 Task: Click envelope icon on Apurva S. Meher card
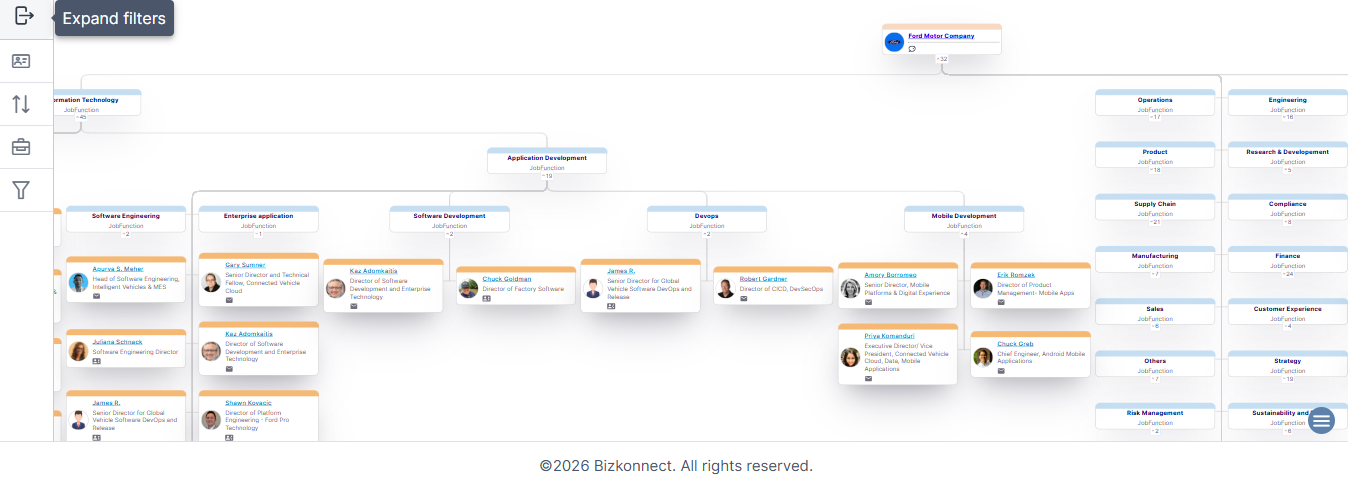click(x=97, y=296)
